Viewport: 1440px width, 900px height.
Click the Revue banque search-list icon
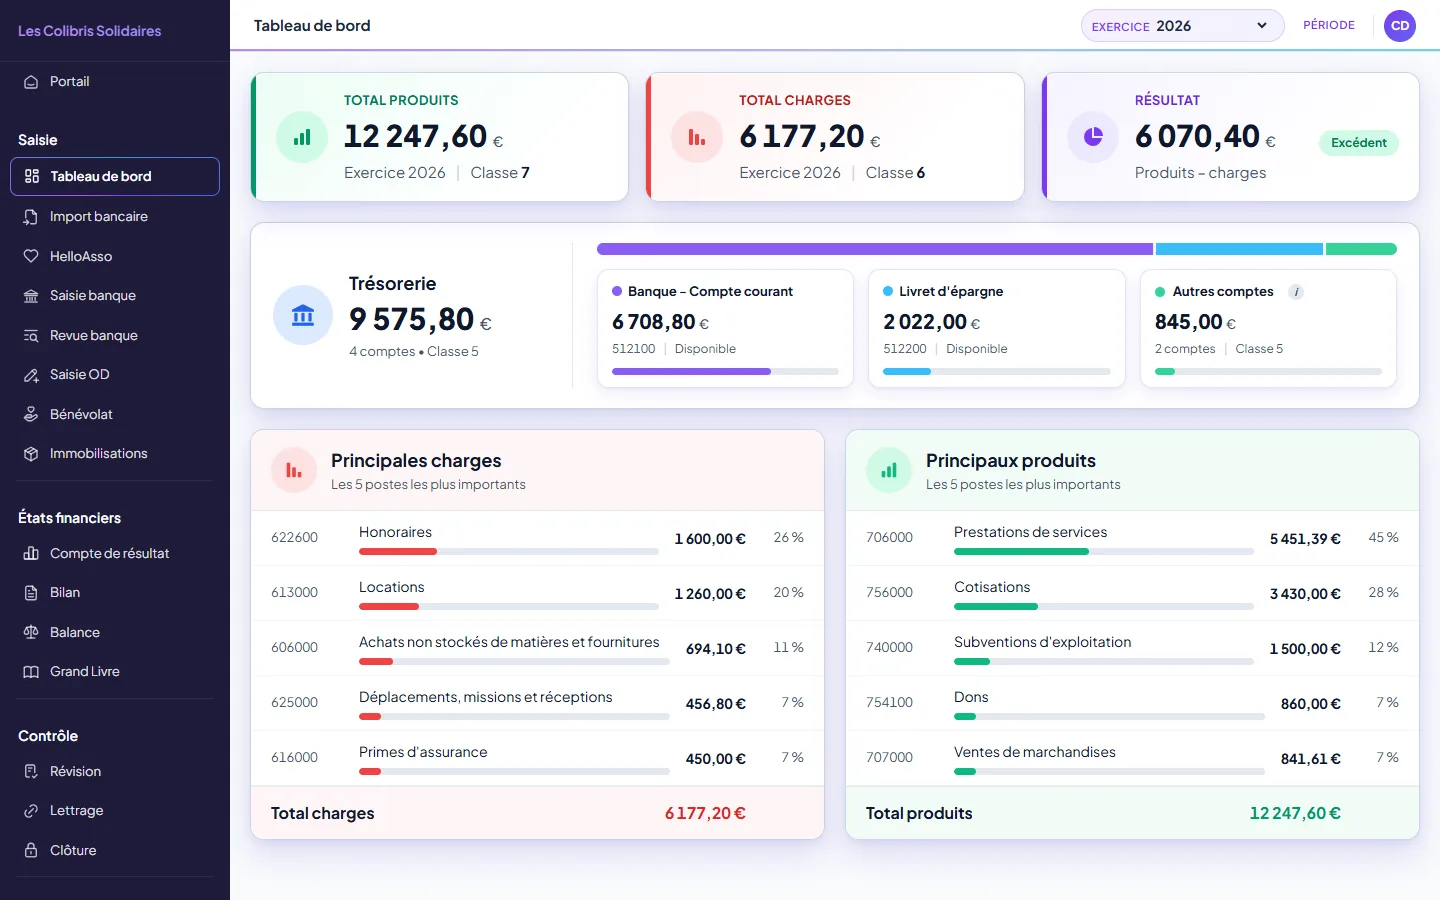click(x=31, y=336)
